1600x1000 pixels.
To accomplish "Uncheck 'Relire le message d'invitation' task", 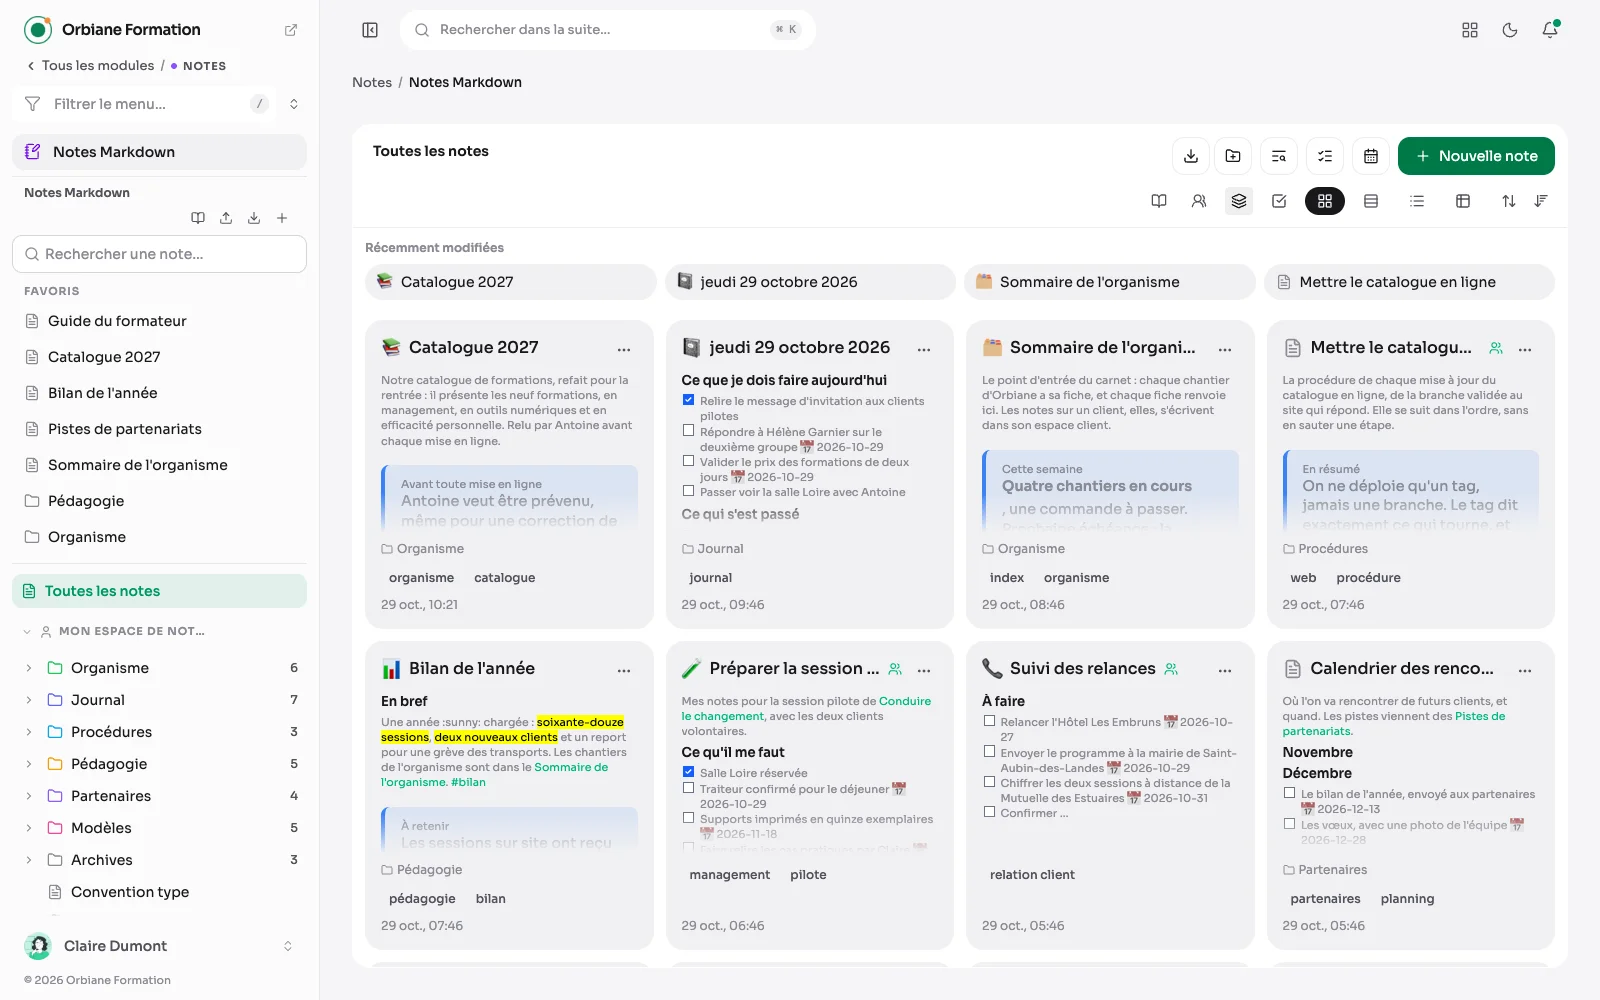I will coord(688,400).
